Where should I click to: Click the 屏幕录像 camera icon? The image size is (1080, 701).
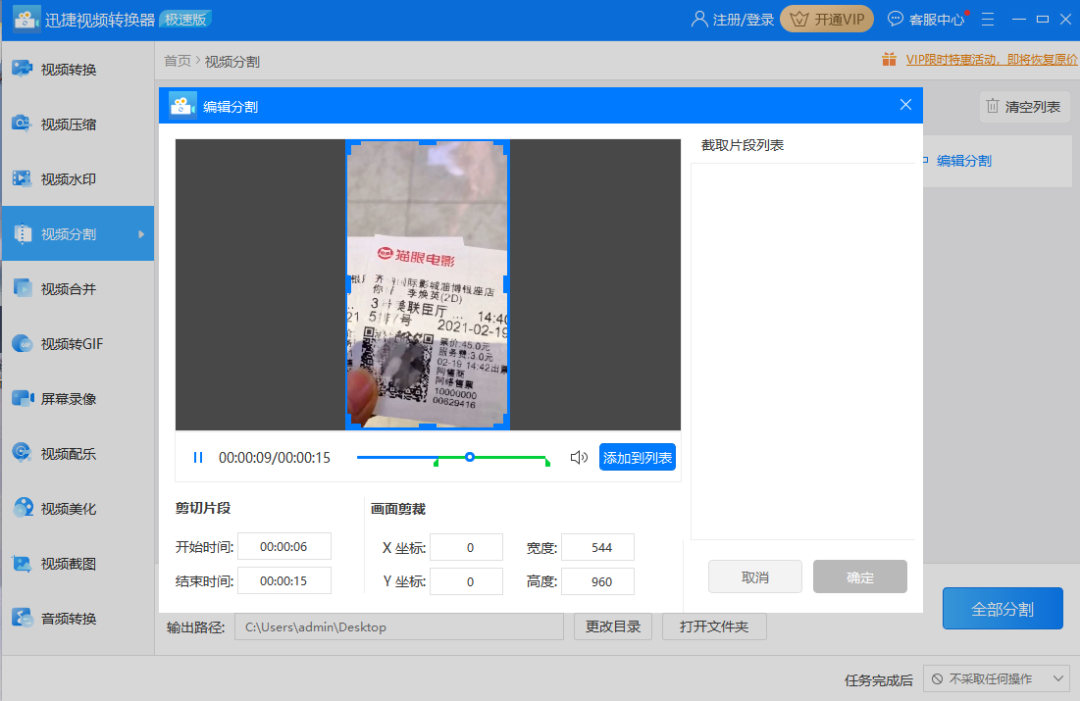tap(23, 398)
